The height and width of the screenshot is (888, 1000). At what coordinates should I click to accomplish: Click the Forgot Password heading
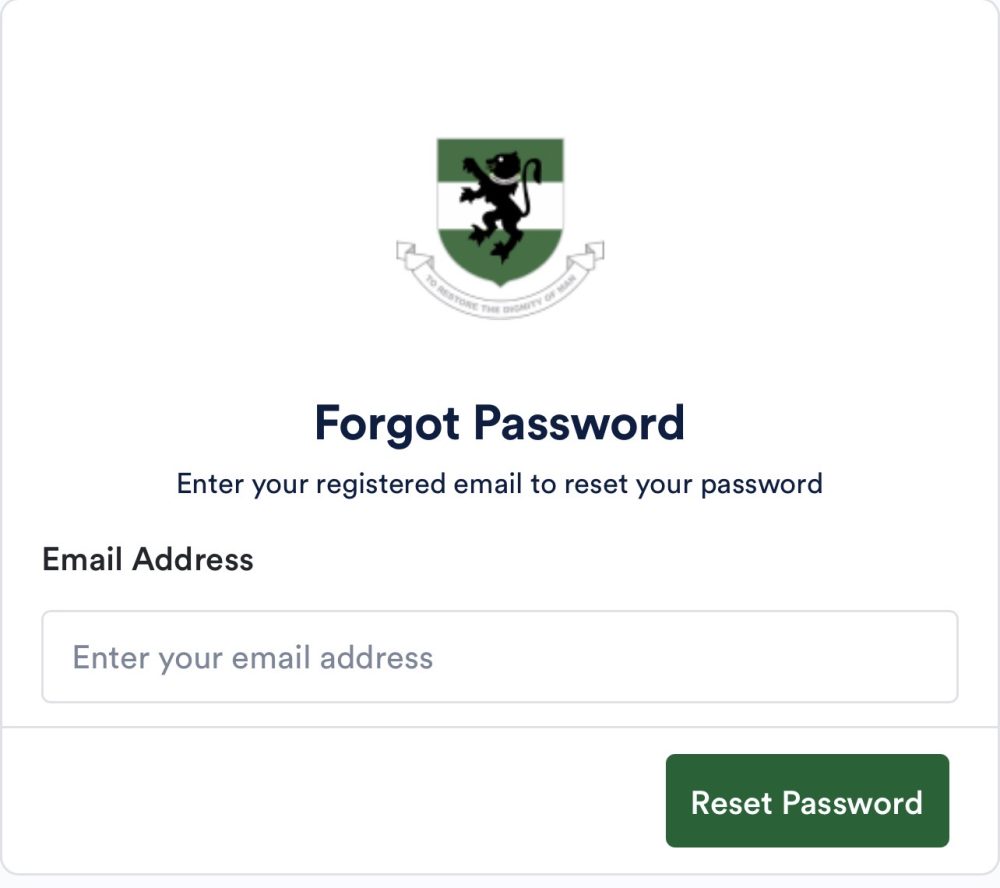[x=500, y=422]
